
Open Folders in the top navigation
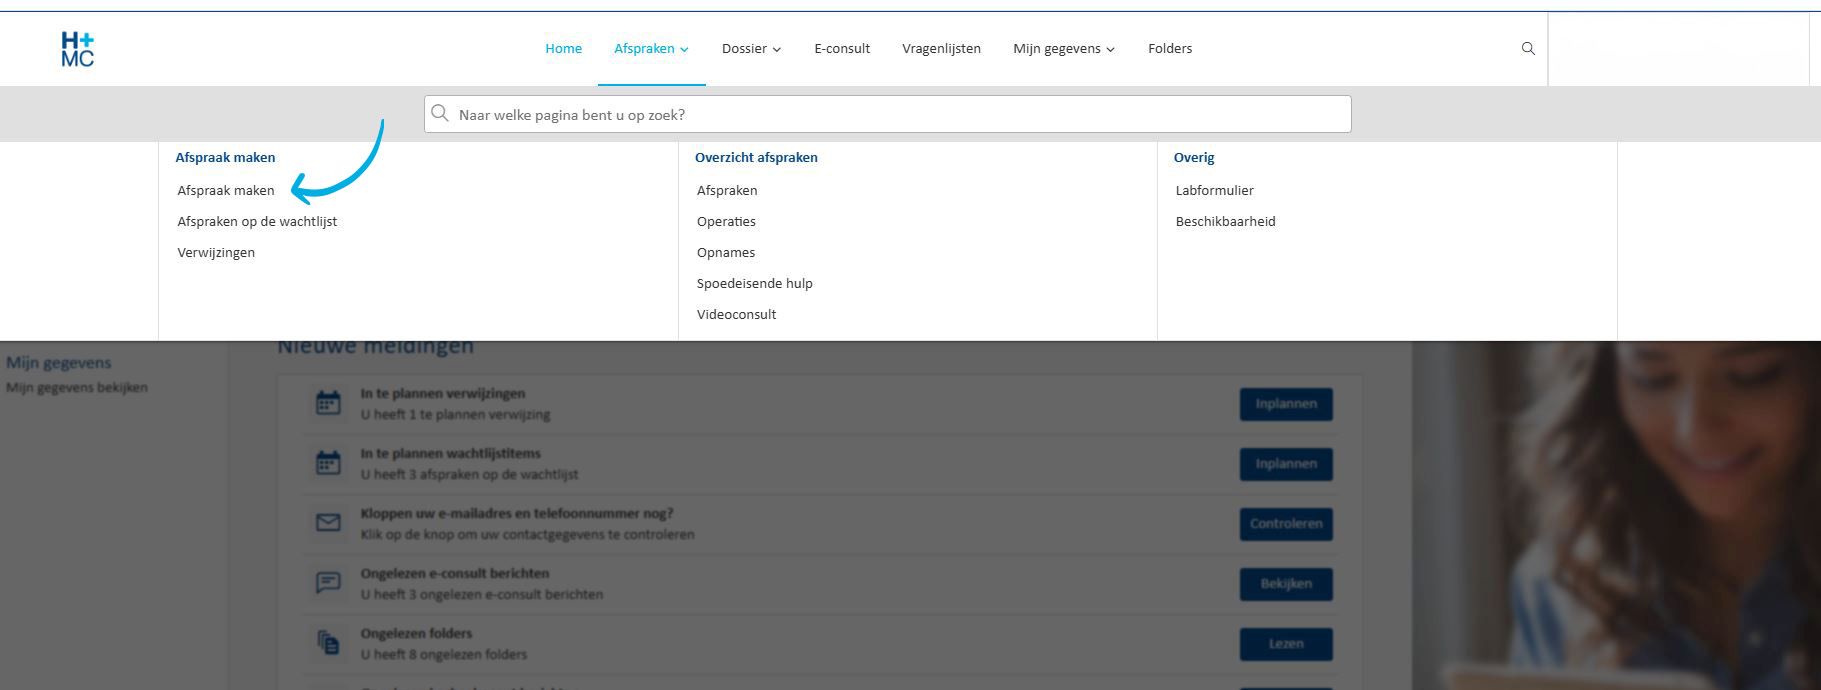pos(1169,49)
